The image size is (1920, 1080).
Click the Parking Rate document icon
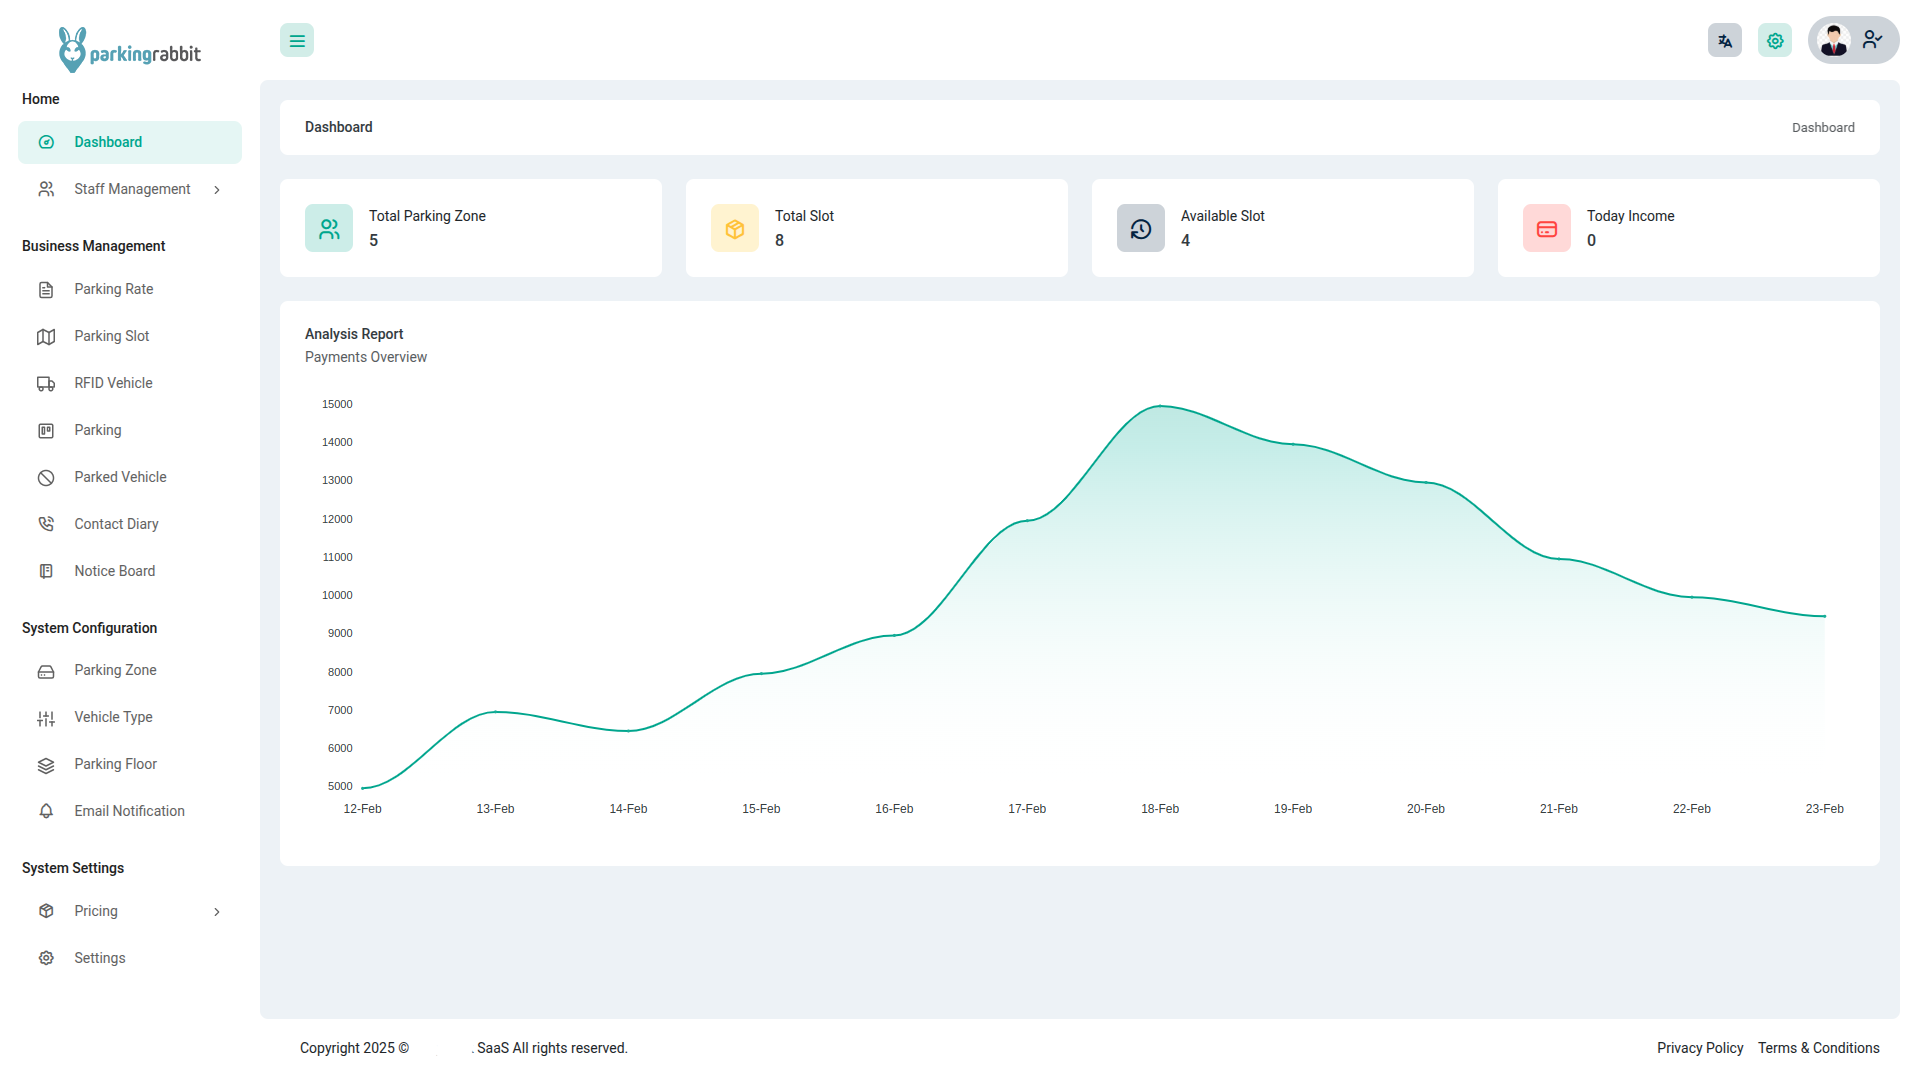tap(46, 290)
